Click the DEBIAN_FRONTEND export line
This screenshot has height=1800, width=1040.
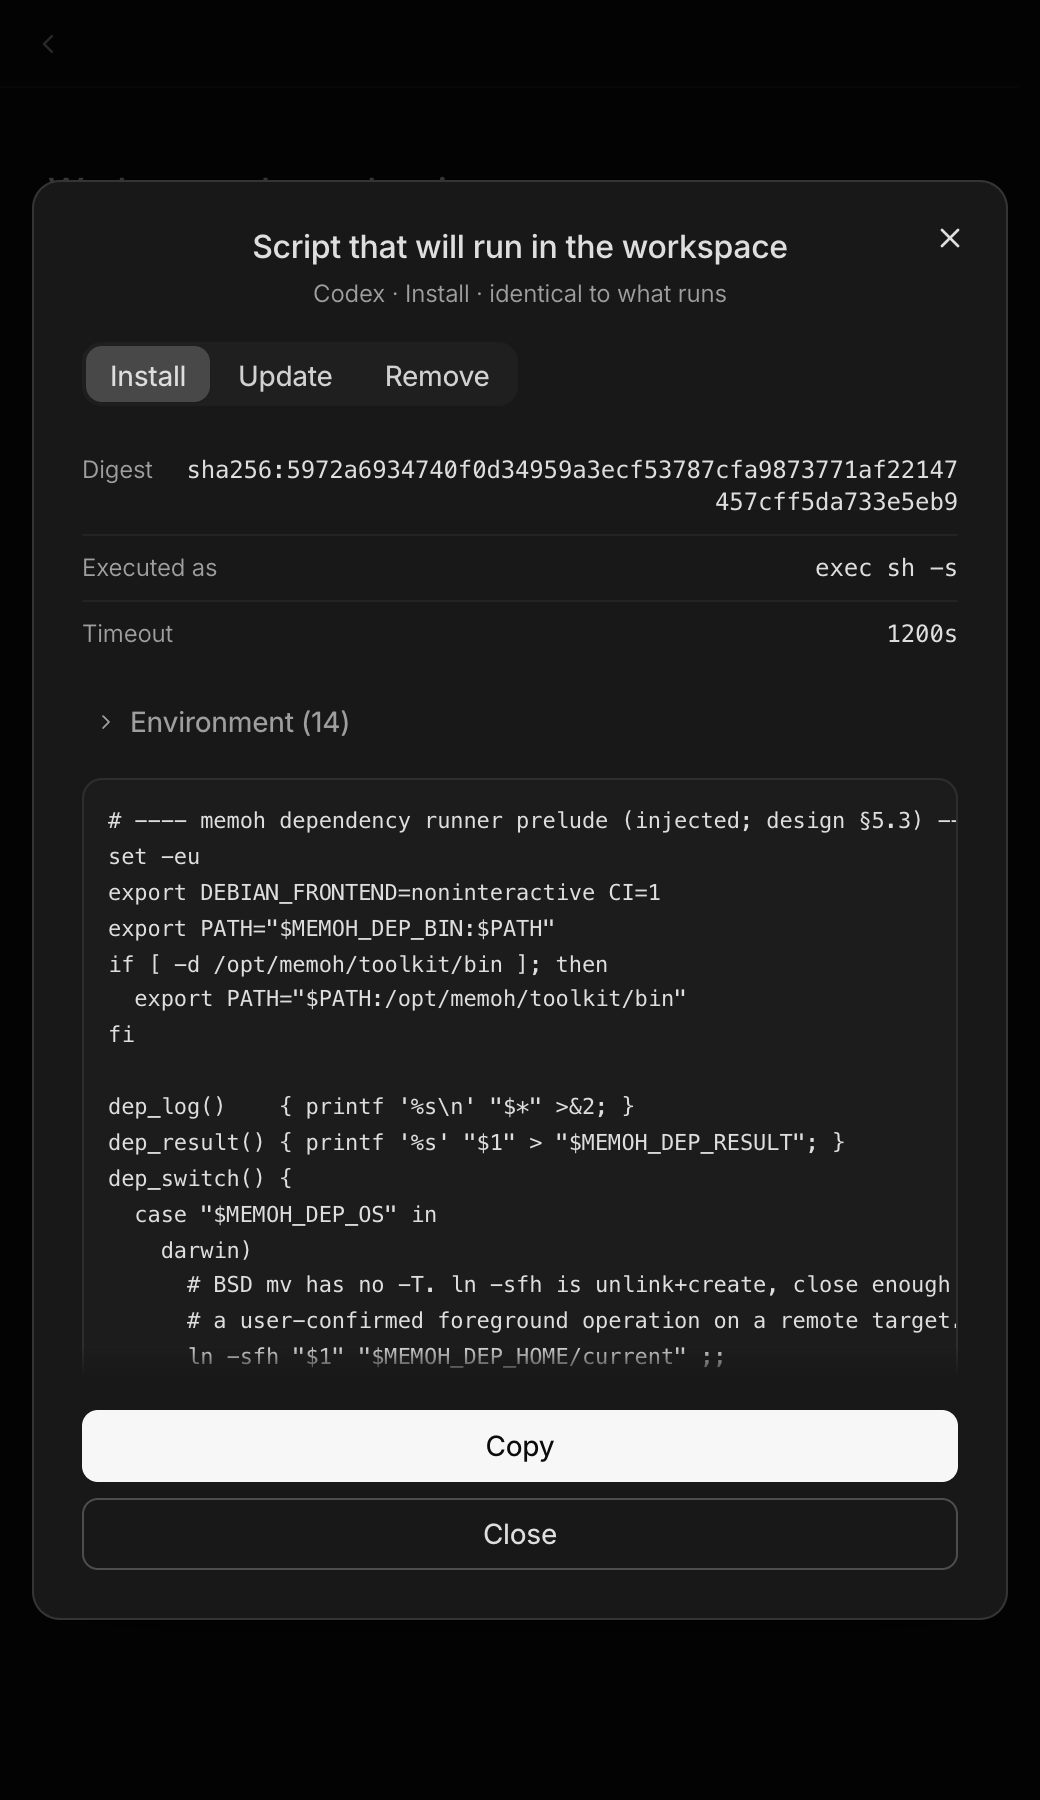(x=384, y=892)
